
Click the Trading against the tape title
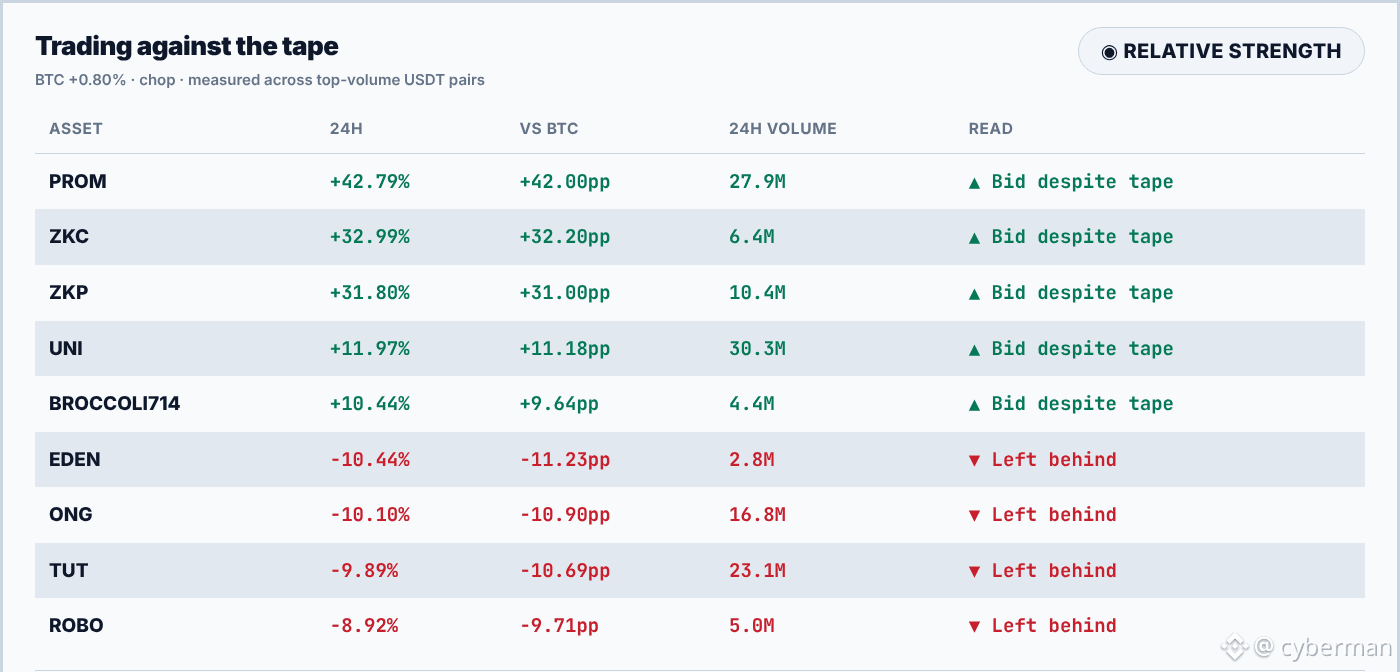click(x=187, y=46)
